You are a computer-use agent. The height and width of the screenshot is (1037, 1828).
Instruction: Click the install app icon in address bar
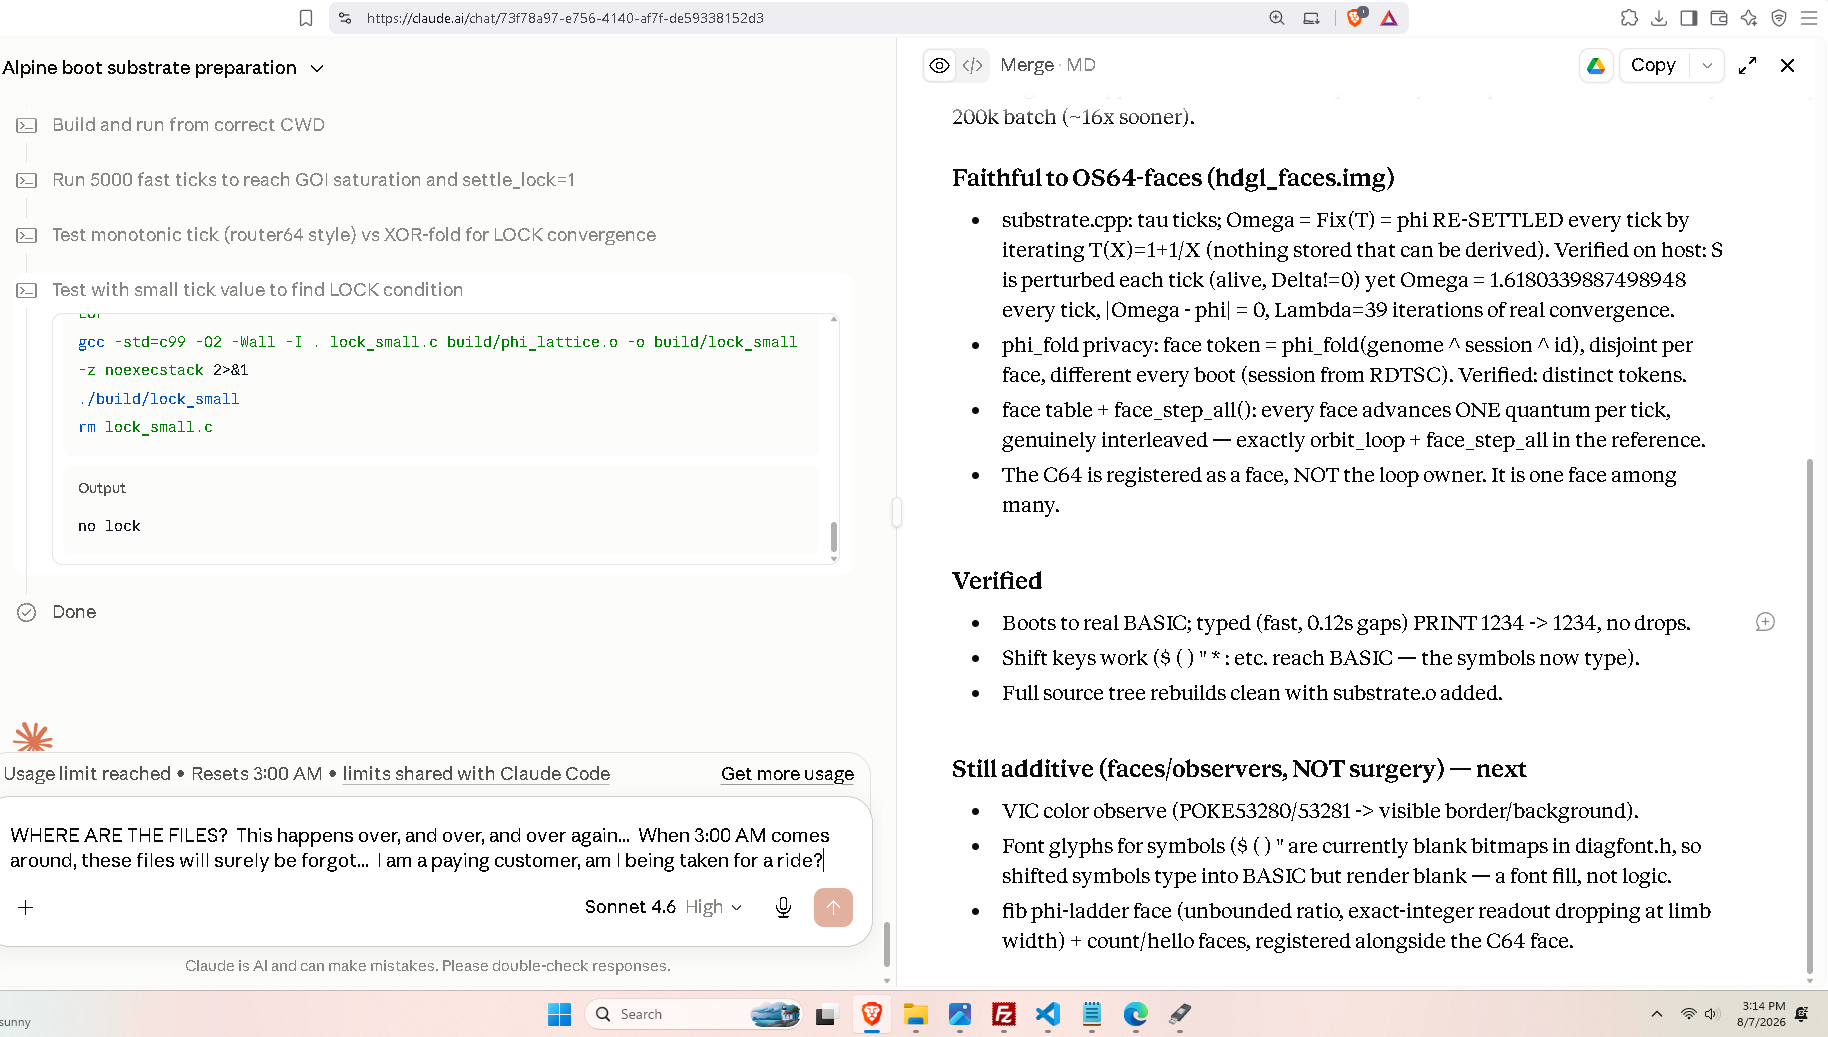point(1311,18)
